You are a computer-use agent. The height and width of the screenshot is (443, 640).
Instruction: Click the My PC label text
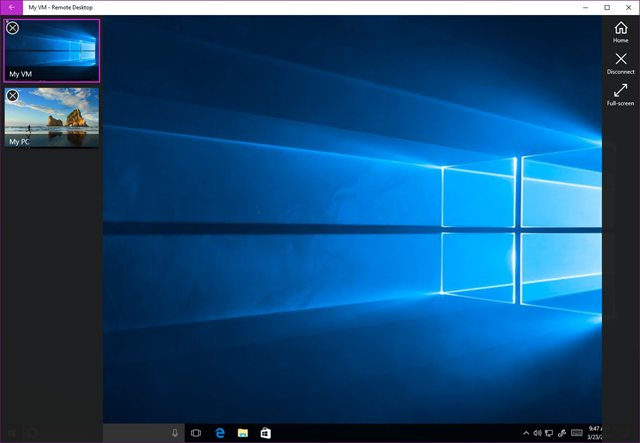click(19, 142)
